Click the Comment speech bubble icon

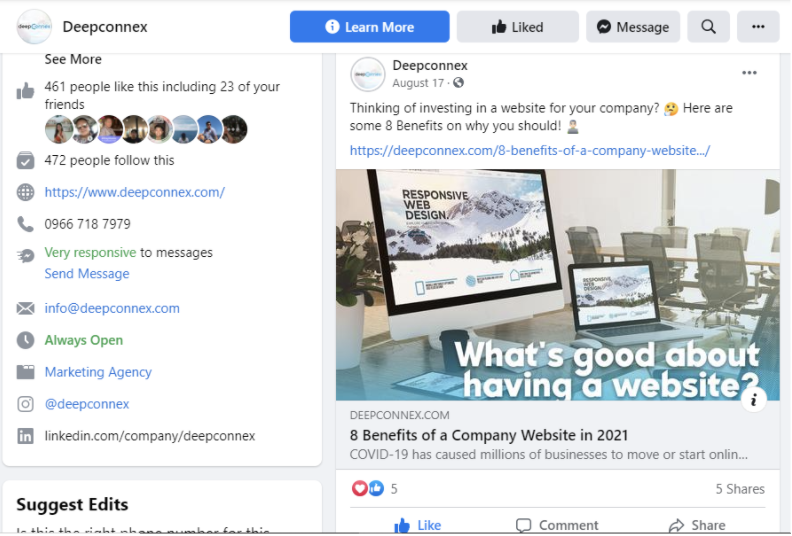pos(524,525)
